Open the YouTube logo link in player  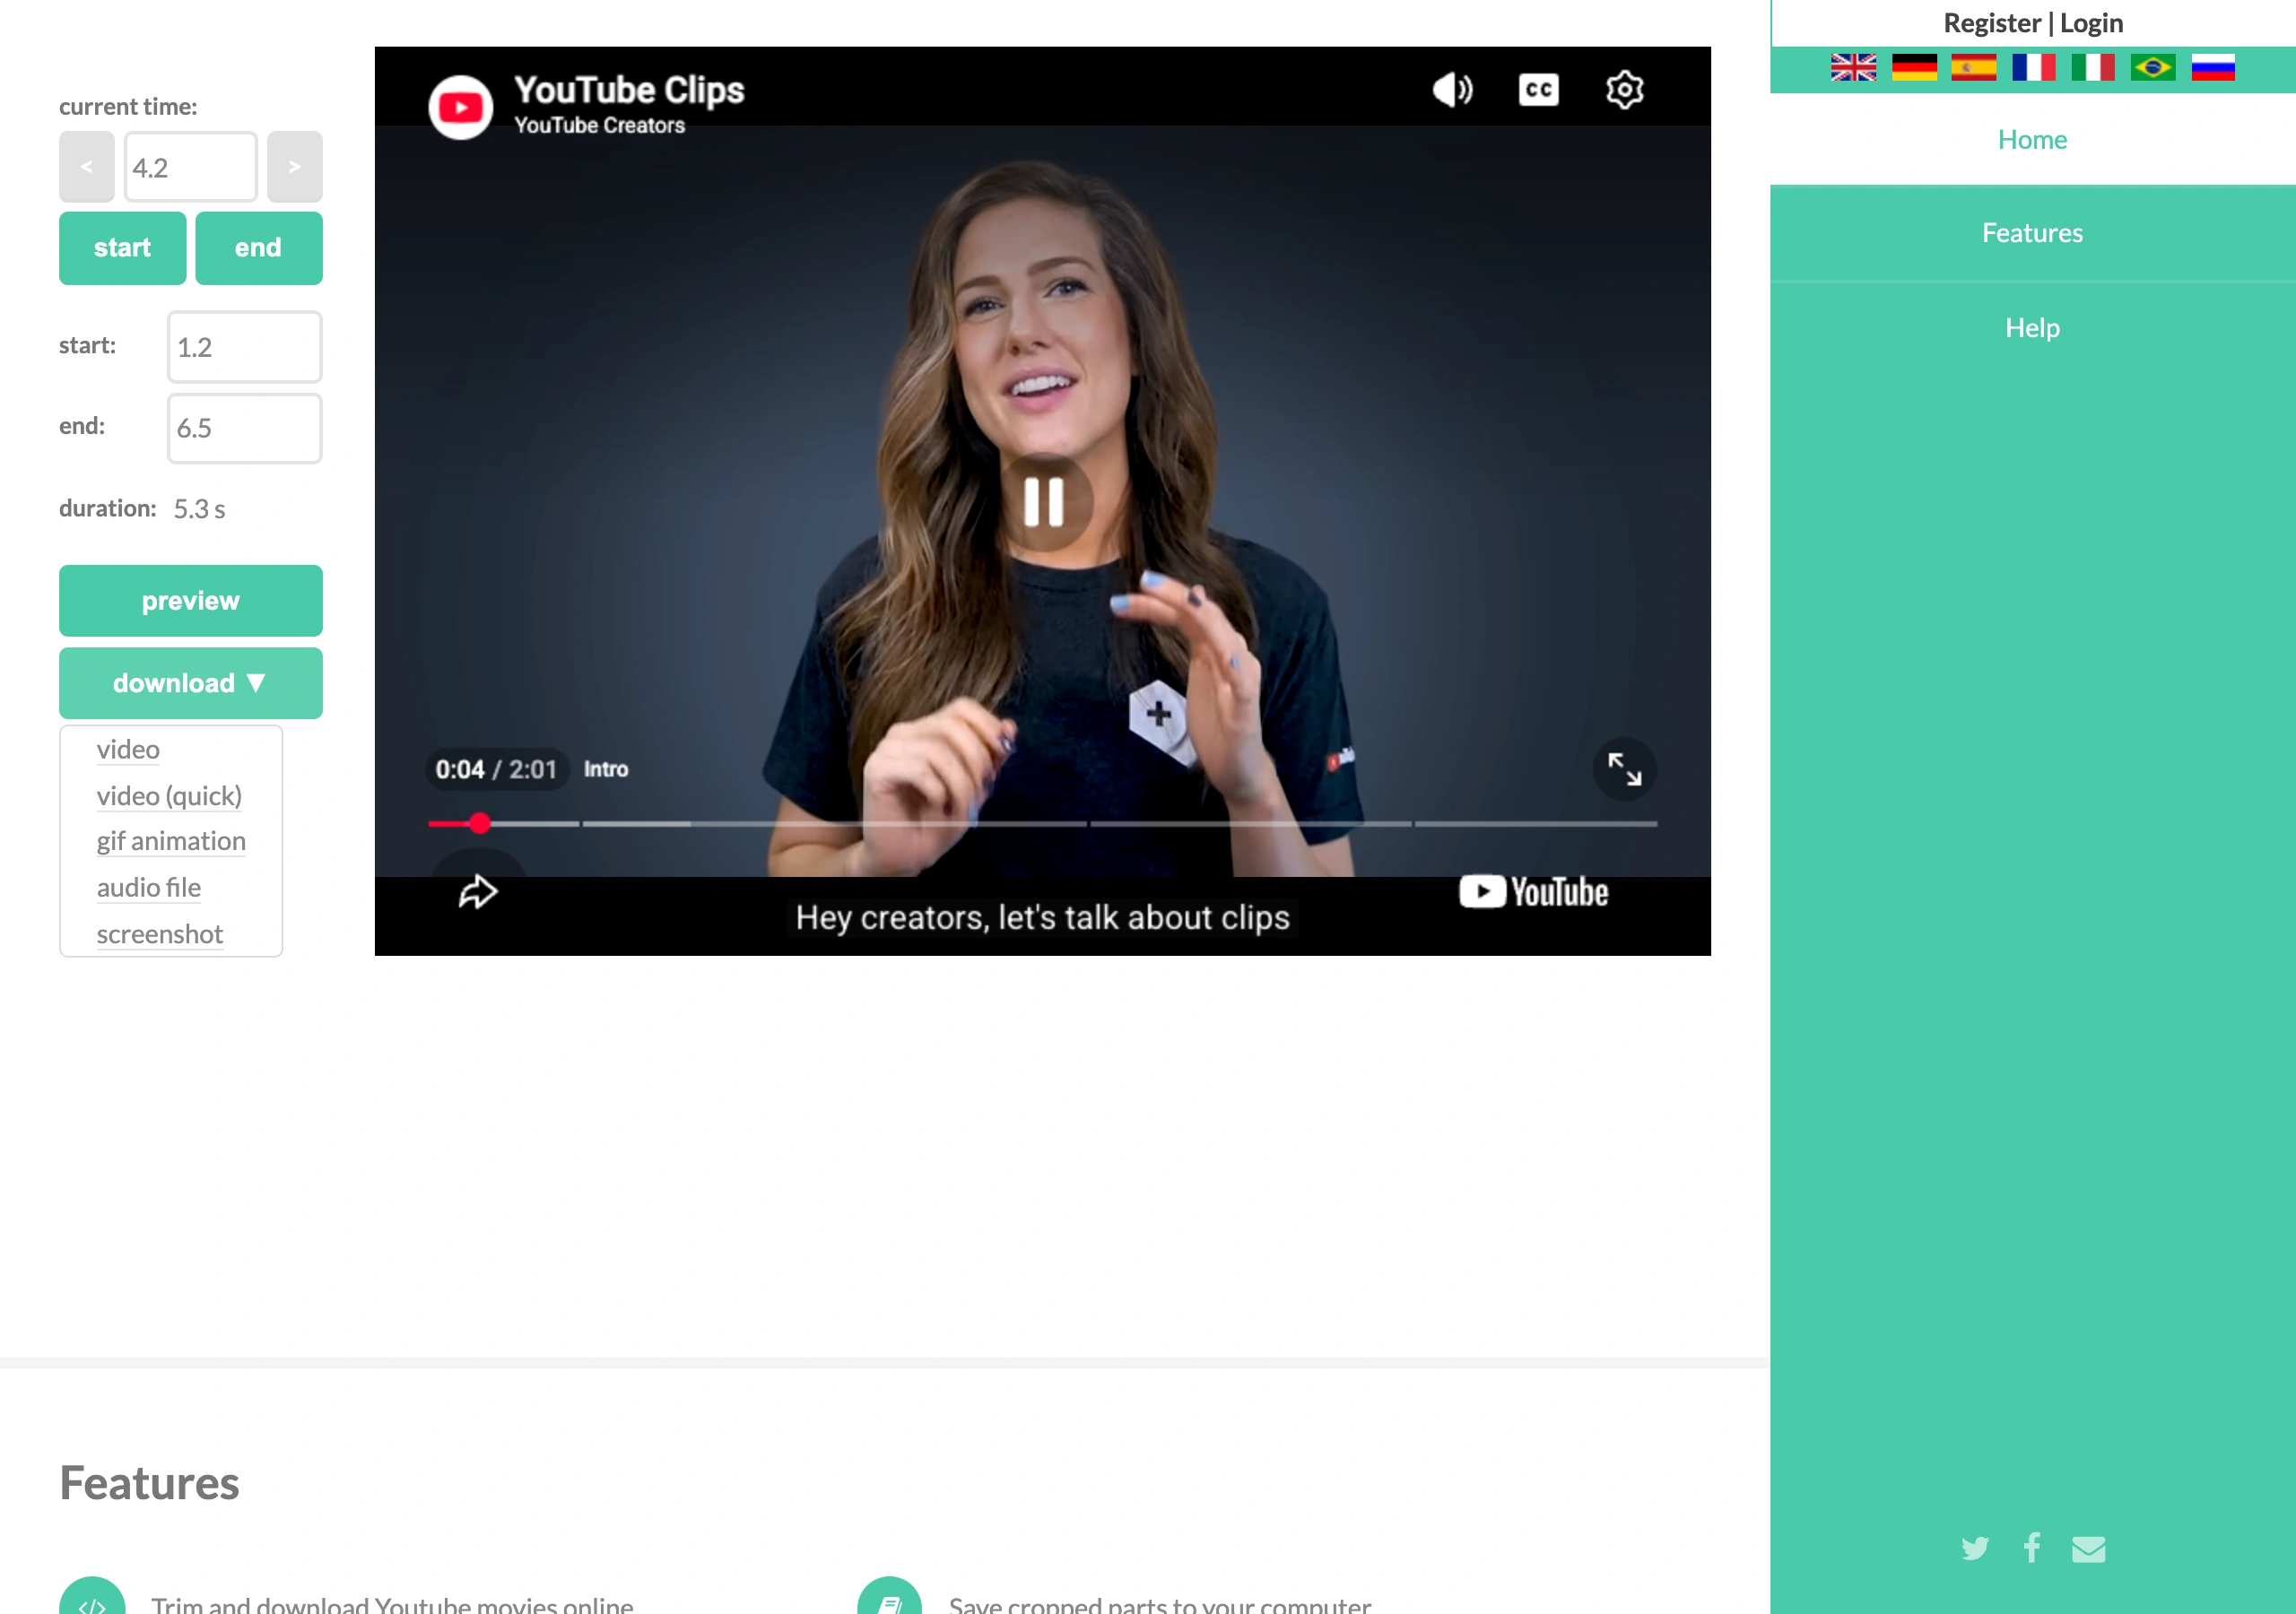pos(1533,891)
